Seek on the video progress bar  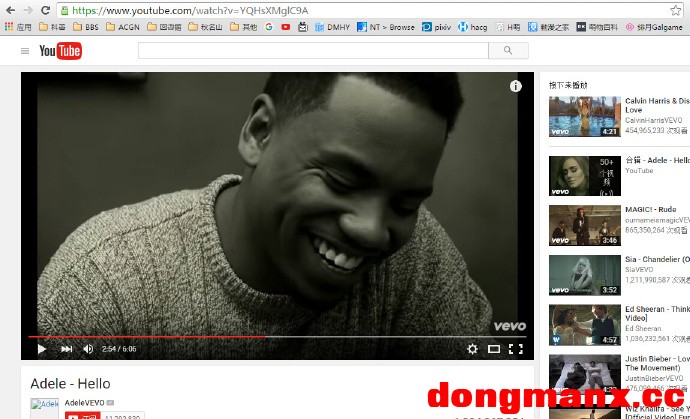click(x=300, y=337)
